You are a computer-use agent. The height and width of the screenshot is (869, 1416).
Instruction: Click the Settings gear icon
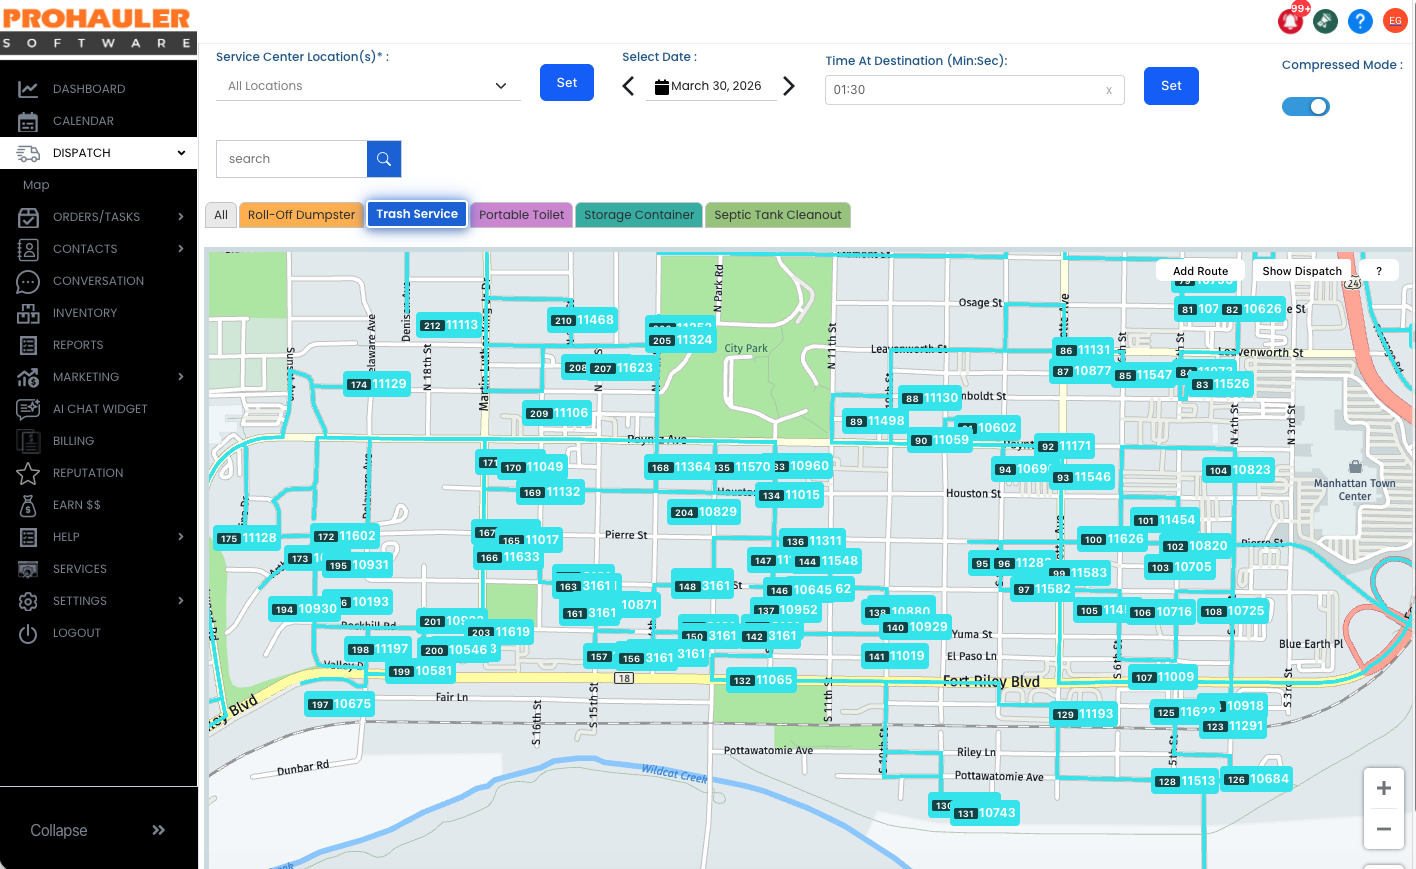28,601
